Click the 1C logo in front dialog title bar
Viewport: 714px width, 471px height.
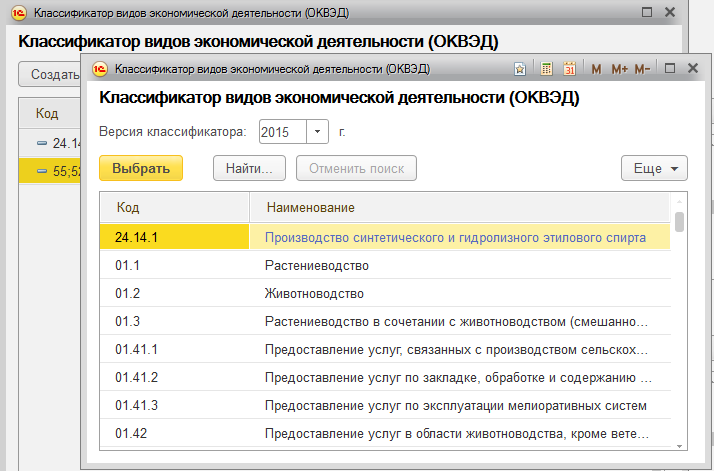pos(100,69)
